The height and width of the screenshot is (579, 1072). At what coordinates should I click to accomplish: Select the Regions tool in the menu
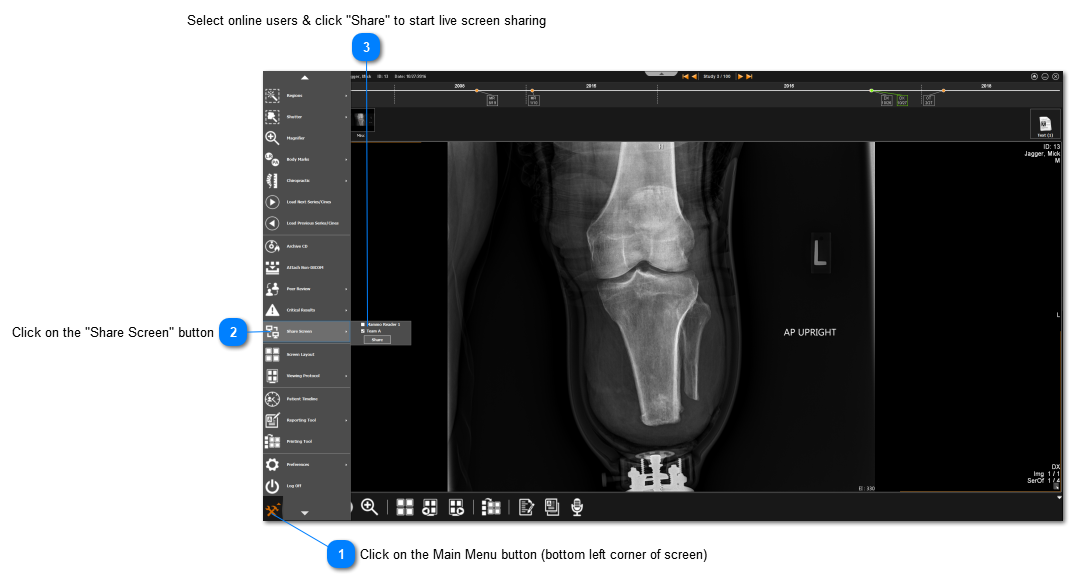pos(300,95)
